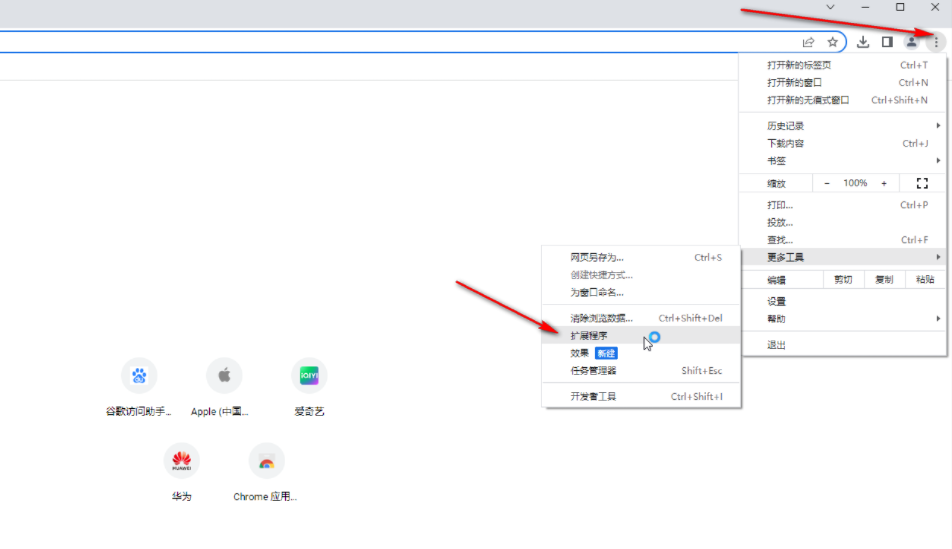
Task: Select 打开新的标签页
Action: 843,65
